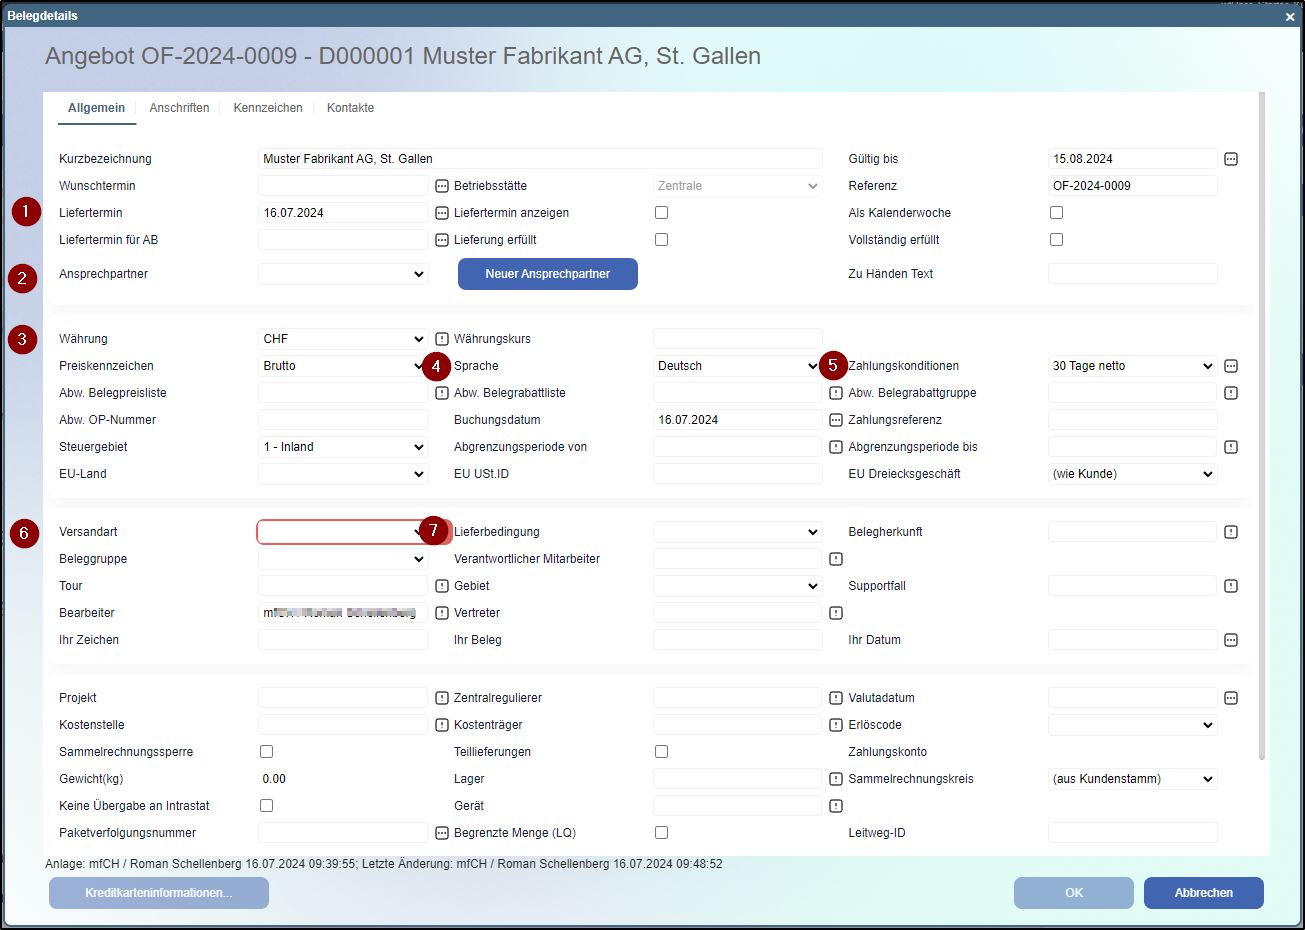Open date picker beside Buchungsdatum field
The height and width of the screenshot is (930, 1305).
point(836,420)
